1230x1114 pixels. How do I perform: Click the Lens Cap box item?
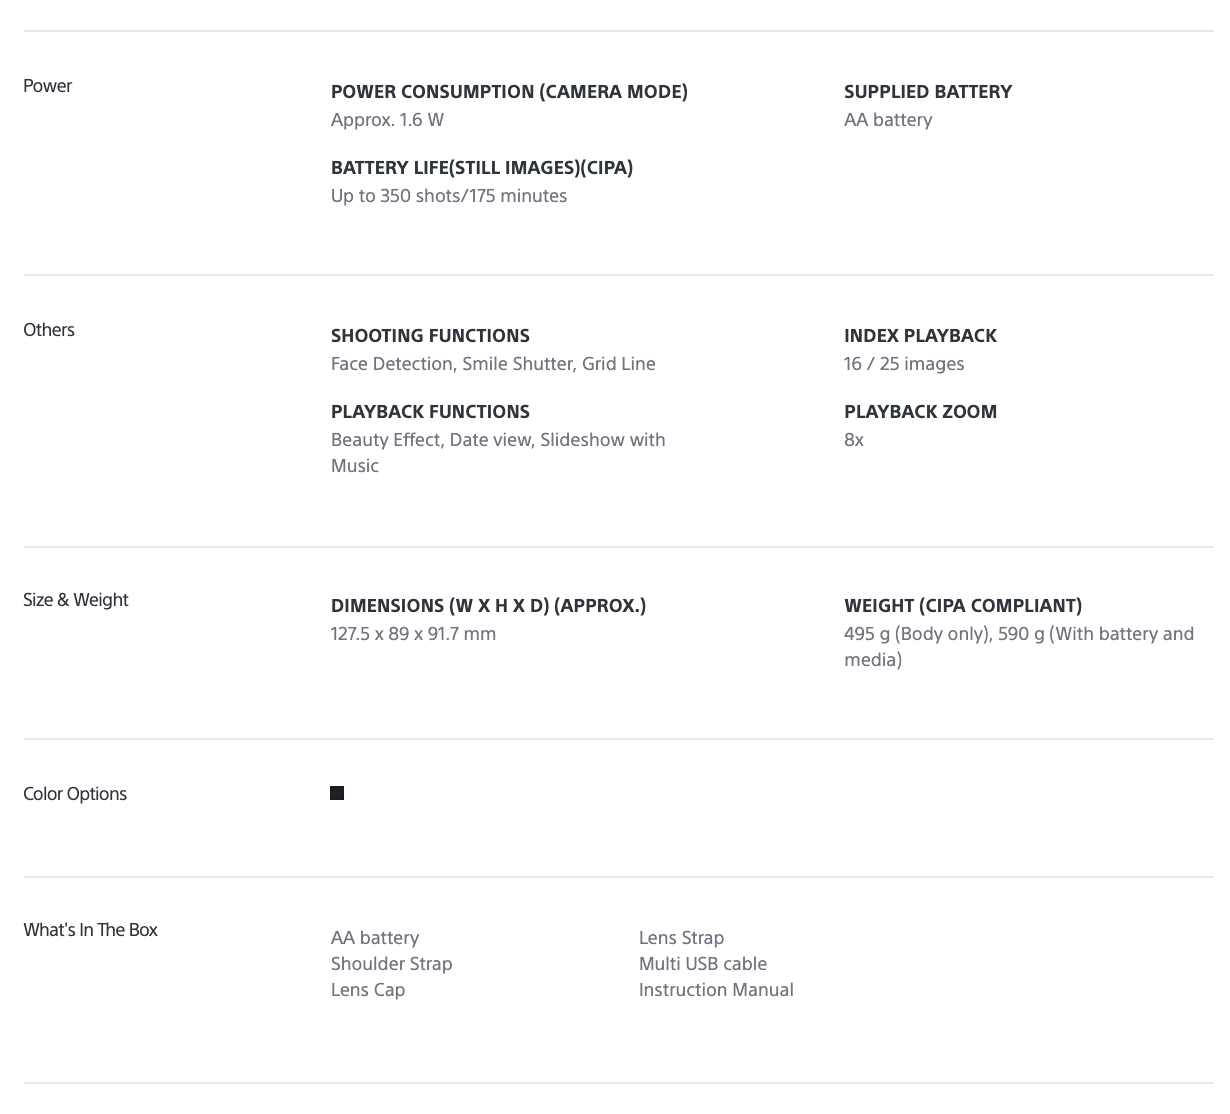[x=368, y=990]
